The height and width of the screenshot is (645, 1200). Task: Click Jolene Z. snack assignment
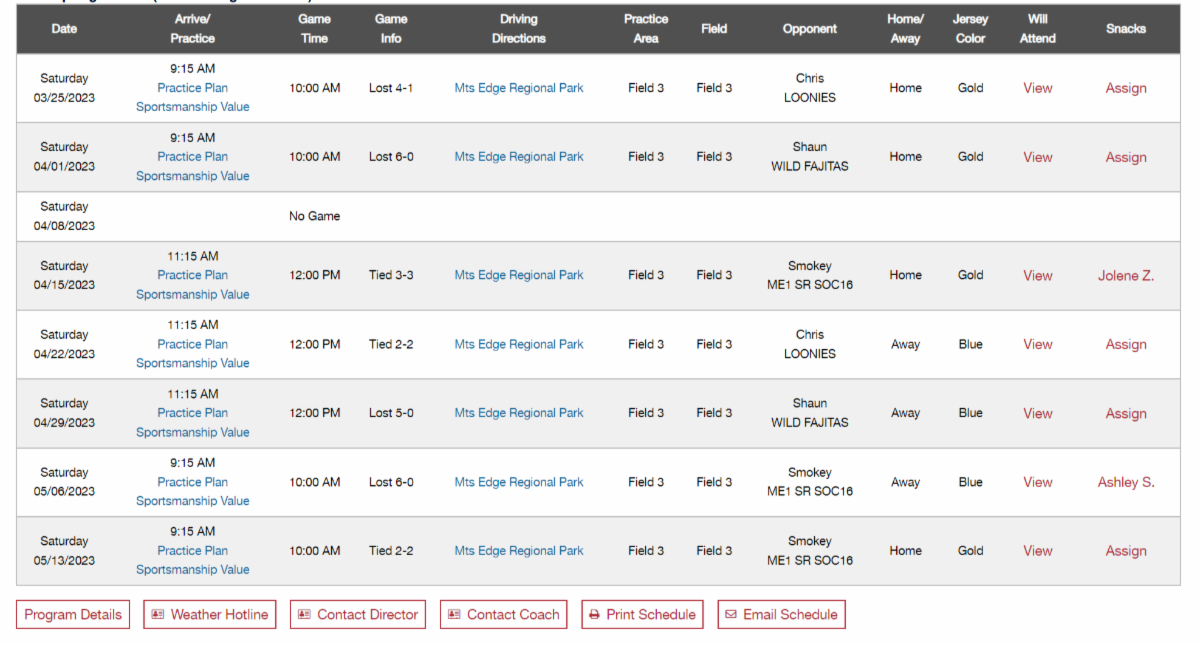[x=1126, y=275]
